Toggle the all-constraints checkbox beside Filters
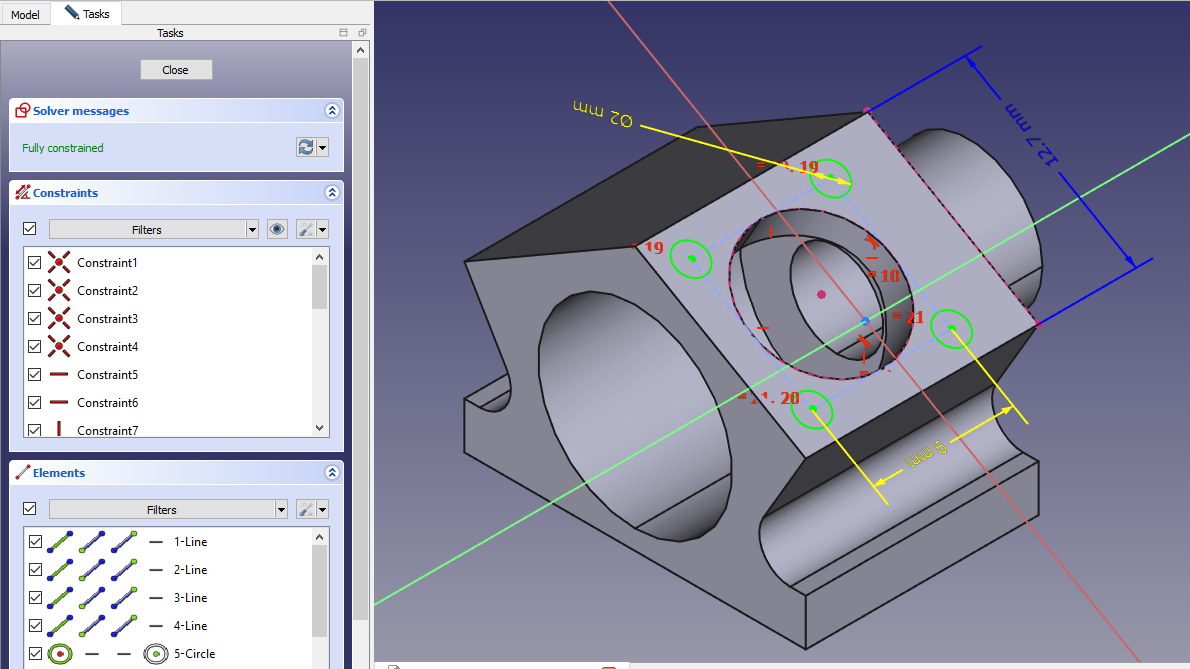The width and height of the screenshot is (1190, 669). click(30, 230)
